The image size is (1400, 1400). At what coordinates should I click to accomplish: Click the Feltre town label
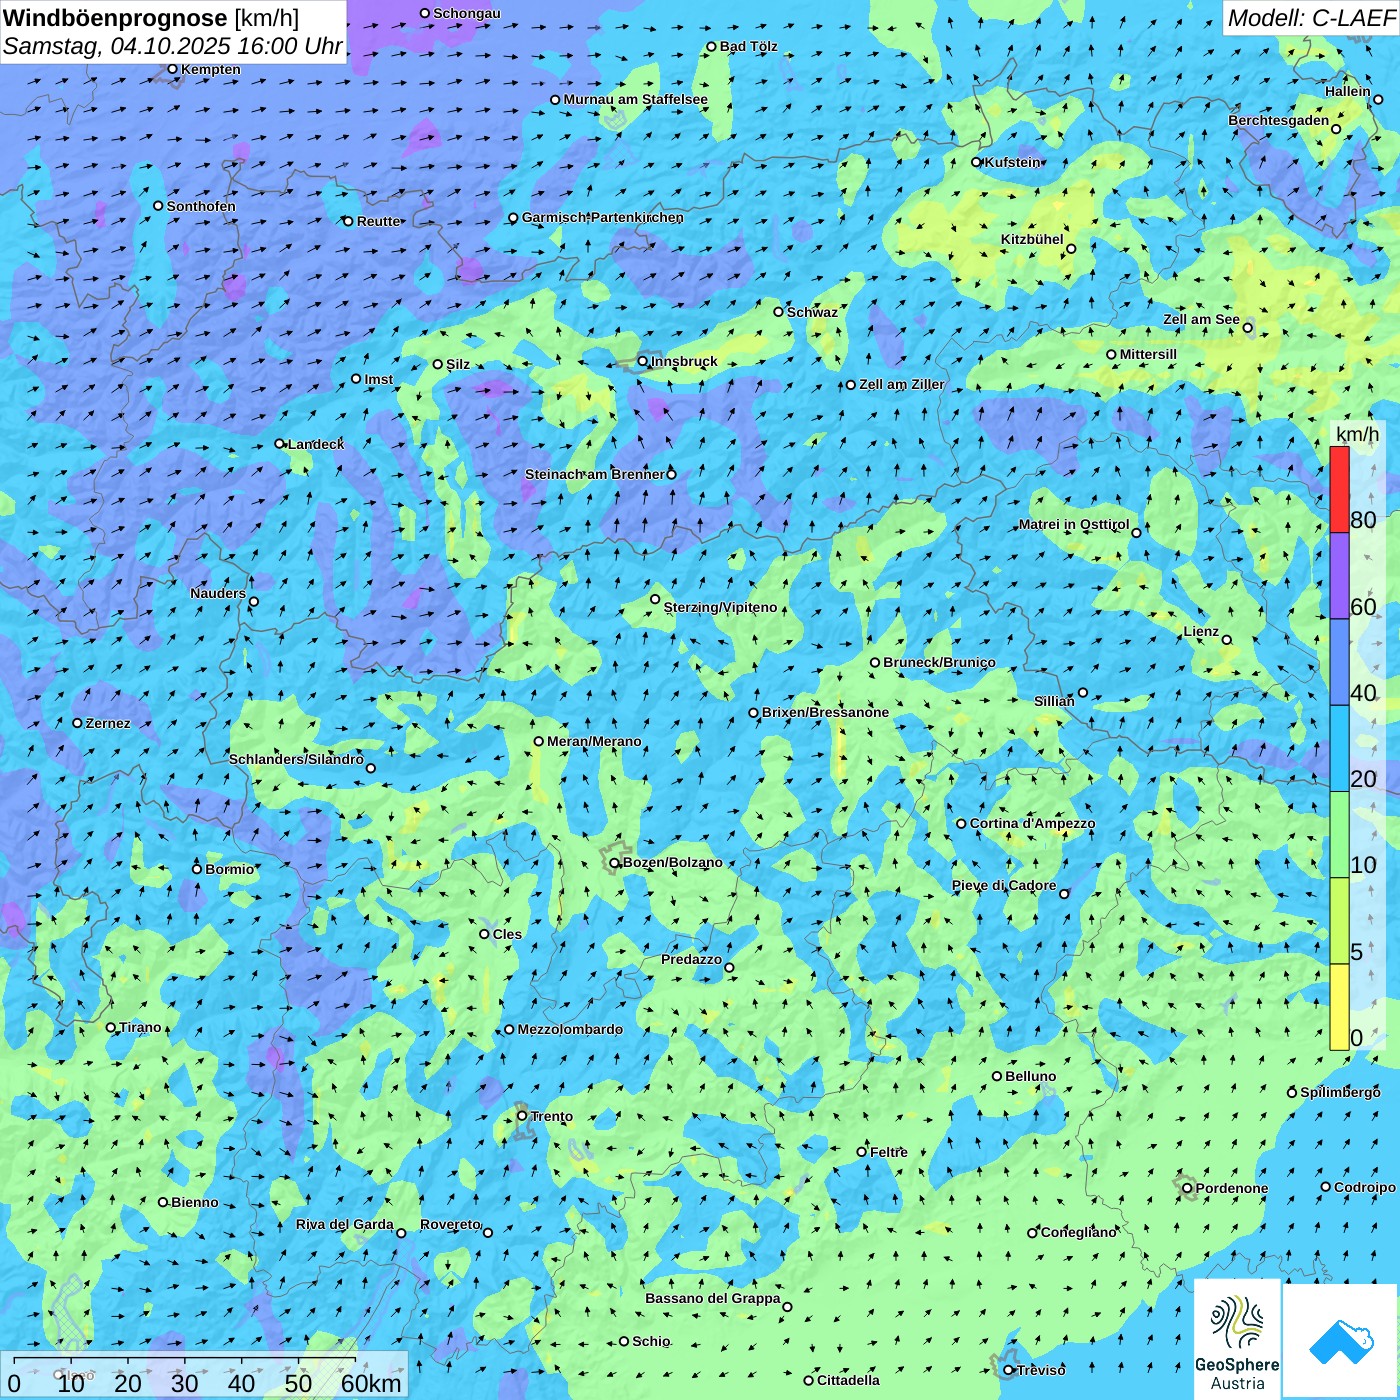(x=889, y=1152)
